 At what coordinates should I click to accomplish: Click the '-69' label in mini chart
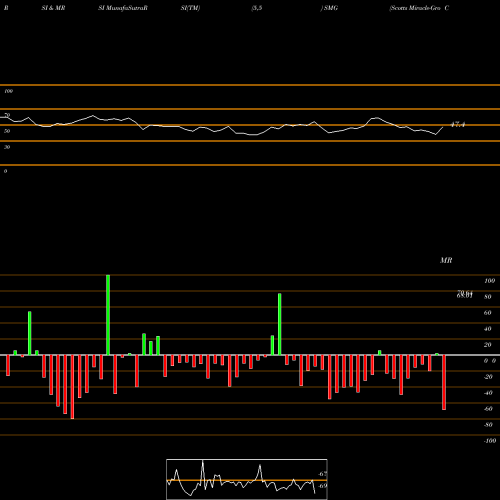coord(323,486)
